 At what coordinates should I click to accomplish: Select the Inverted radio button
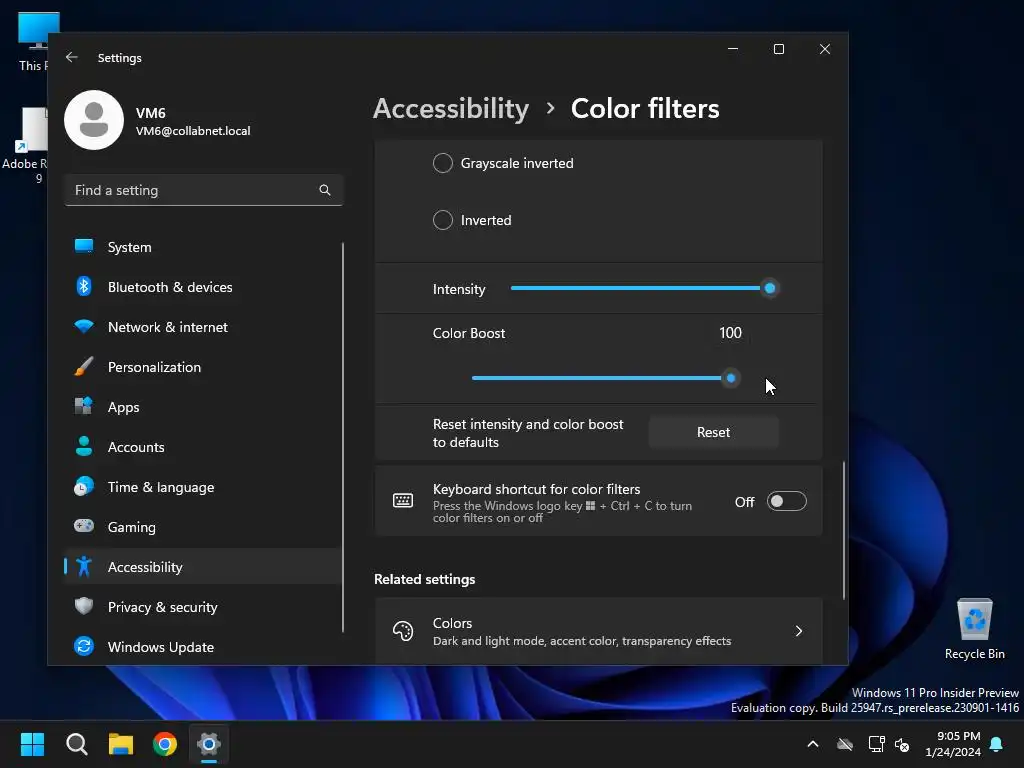443,220
